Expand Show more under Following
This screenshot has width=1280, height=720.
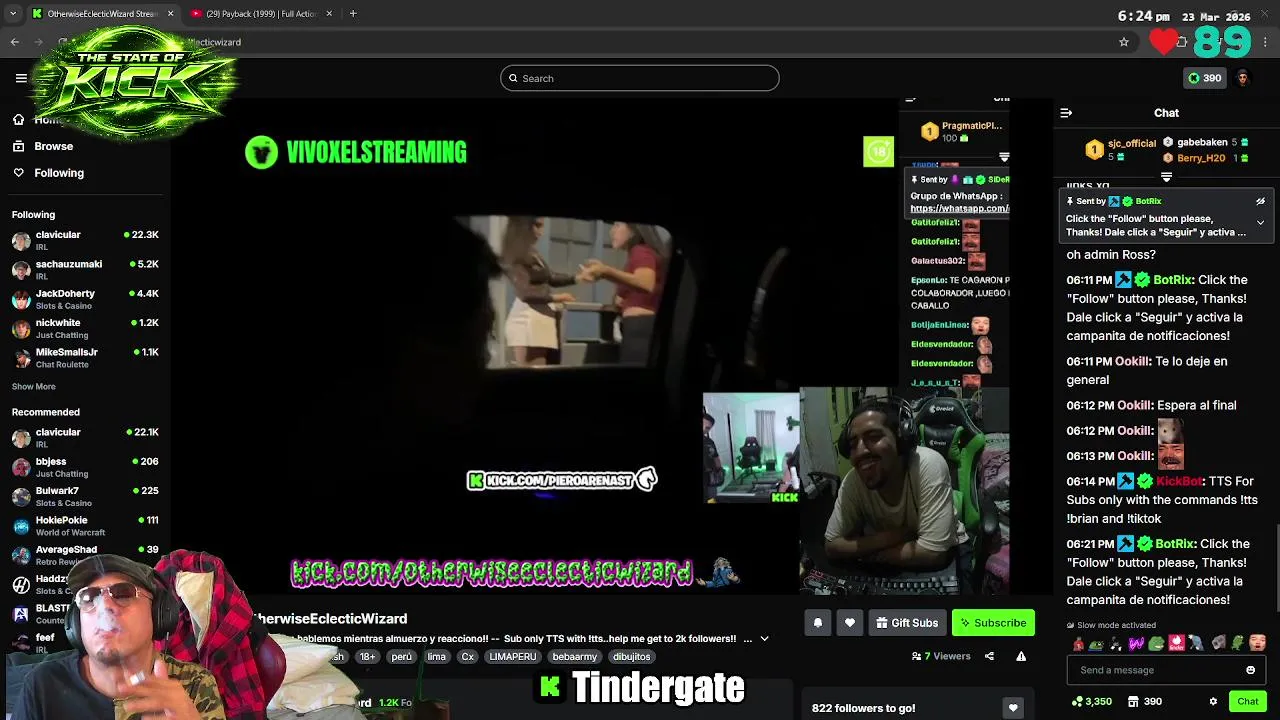[x=34, y=387]
